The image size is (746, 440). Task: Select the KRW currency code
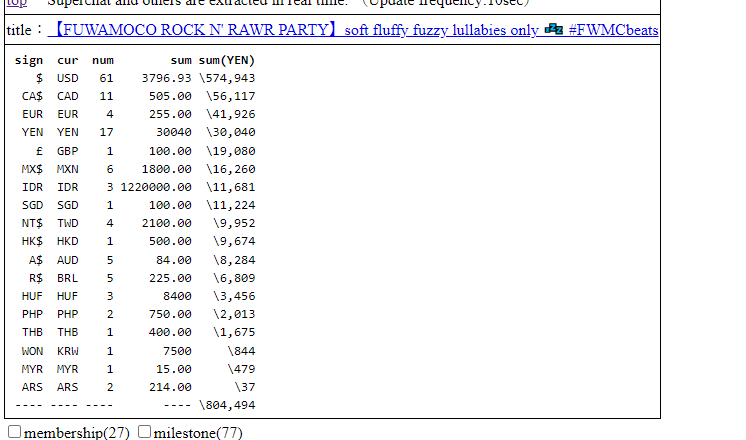pyautogui.click(x=68, y=352)
